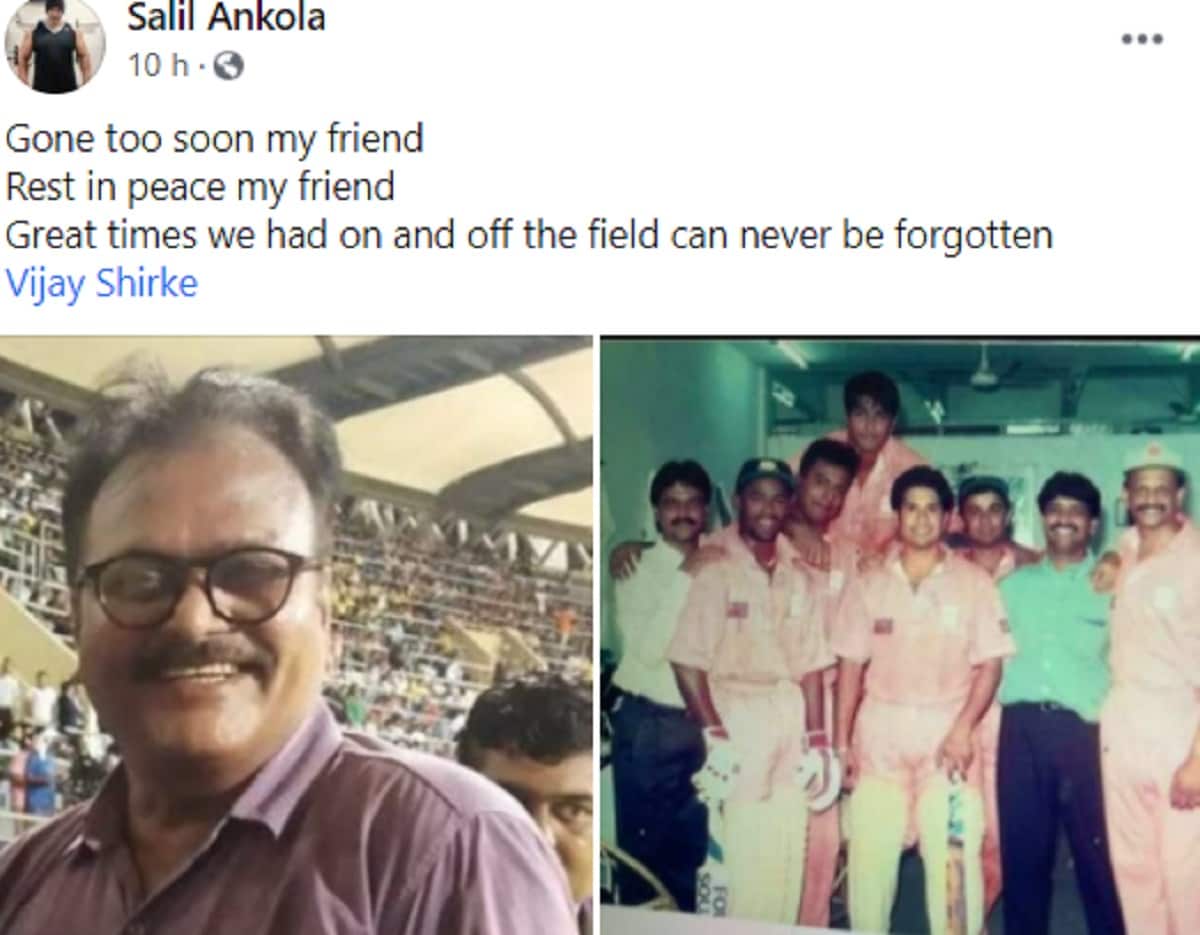Visit the Salil Ankola profile name link
The width and height of the screenshot is (1200, 935).
pyautogui.click(x=226, y=17)
